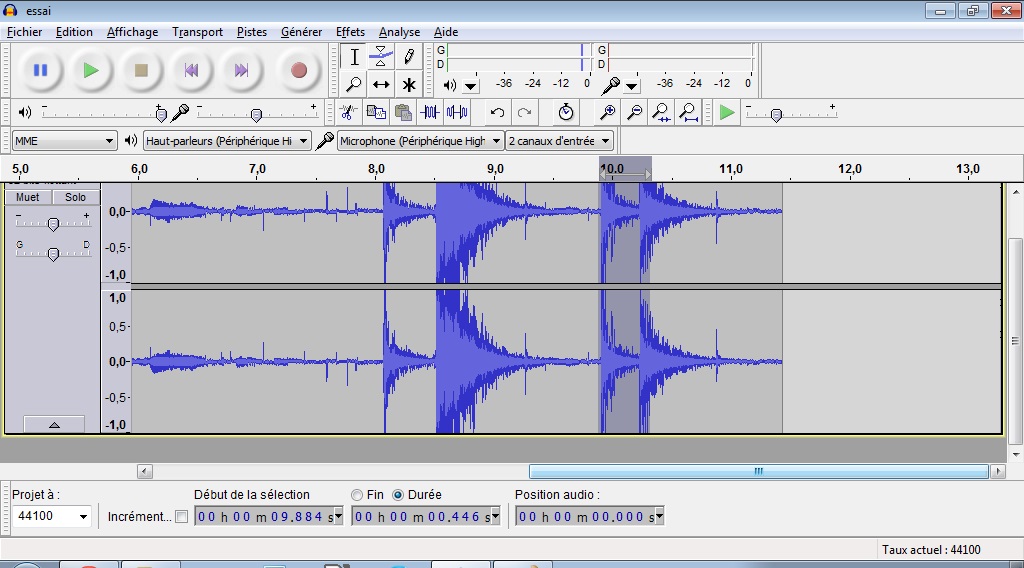This screenshot has height=568, width=1024.
Task: Open the Sync-Lock tracks clock icon
Action: 566,112
